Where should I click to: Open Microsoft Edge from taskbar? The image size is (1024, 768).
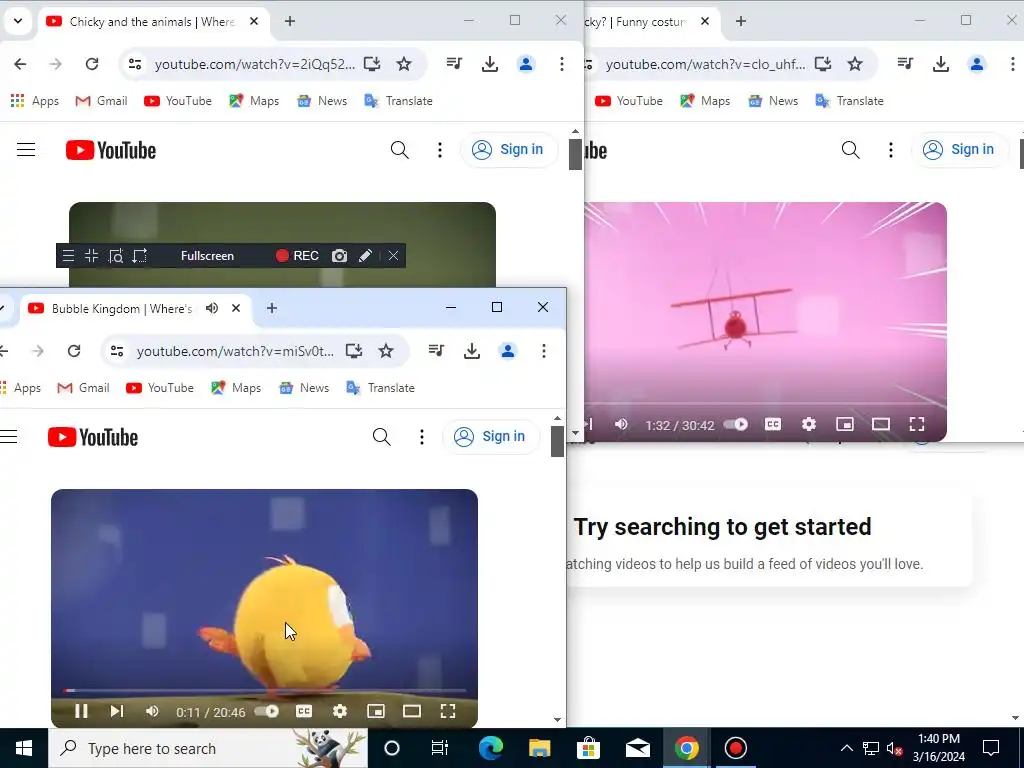[x=490, y=748]
